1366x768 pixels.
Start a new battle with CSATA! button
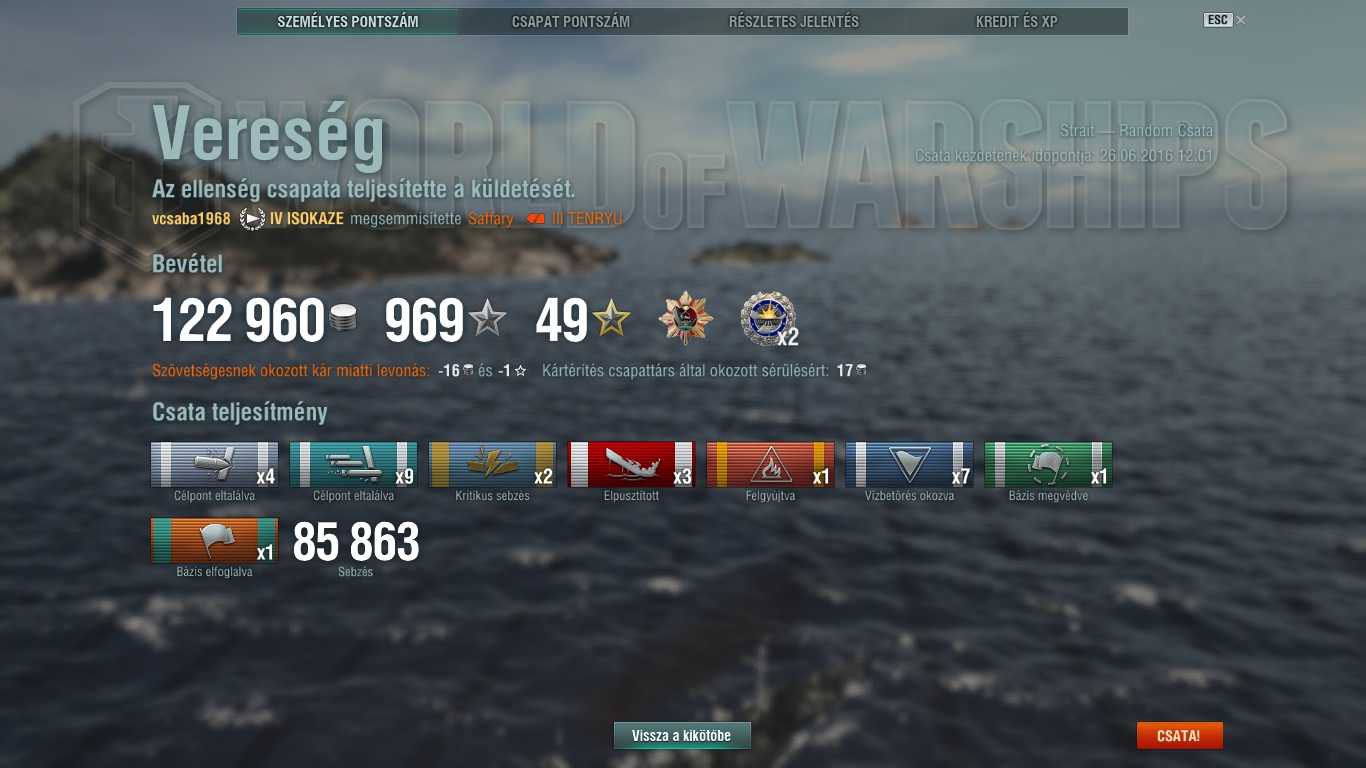pos(1179,736)
